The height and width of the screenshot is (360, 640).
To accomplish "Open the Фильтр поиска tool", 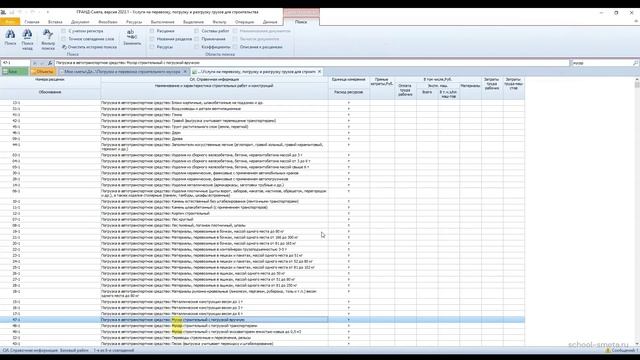I will click(x=48, y=34).
